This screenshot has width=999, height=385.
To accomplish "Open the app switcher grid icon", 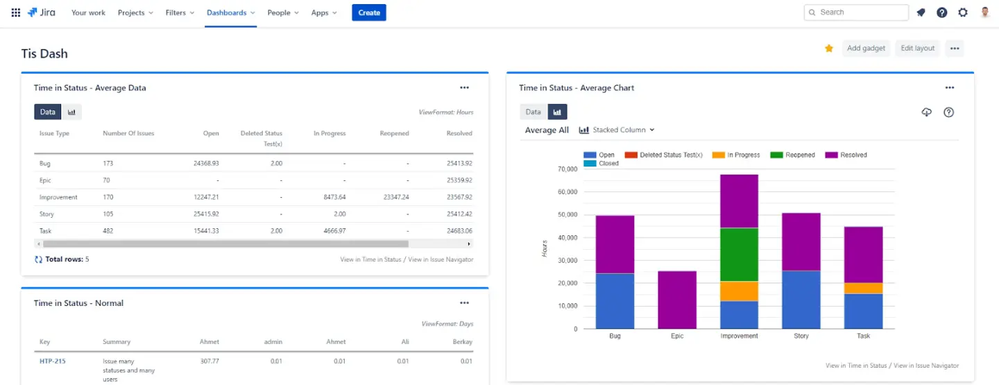I will (x=16, y=12).
